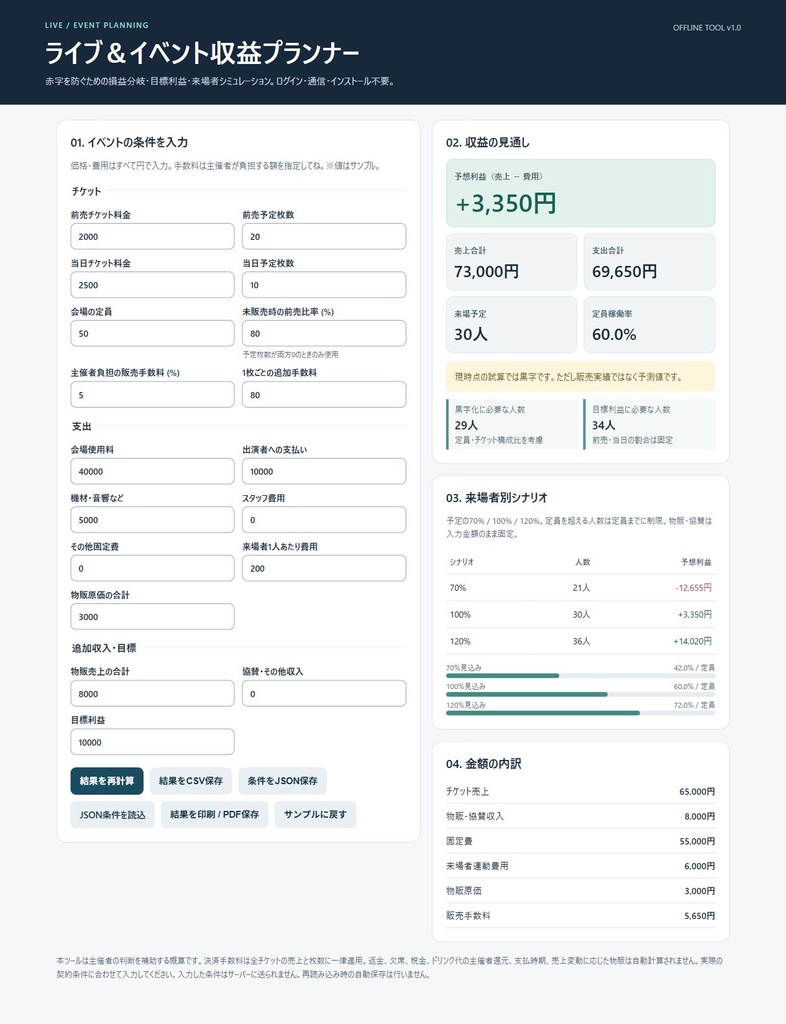Click 固定費 55,000円 breakdown row

[580, 841]
